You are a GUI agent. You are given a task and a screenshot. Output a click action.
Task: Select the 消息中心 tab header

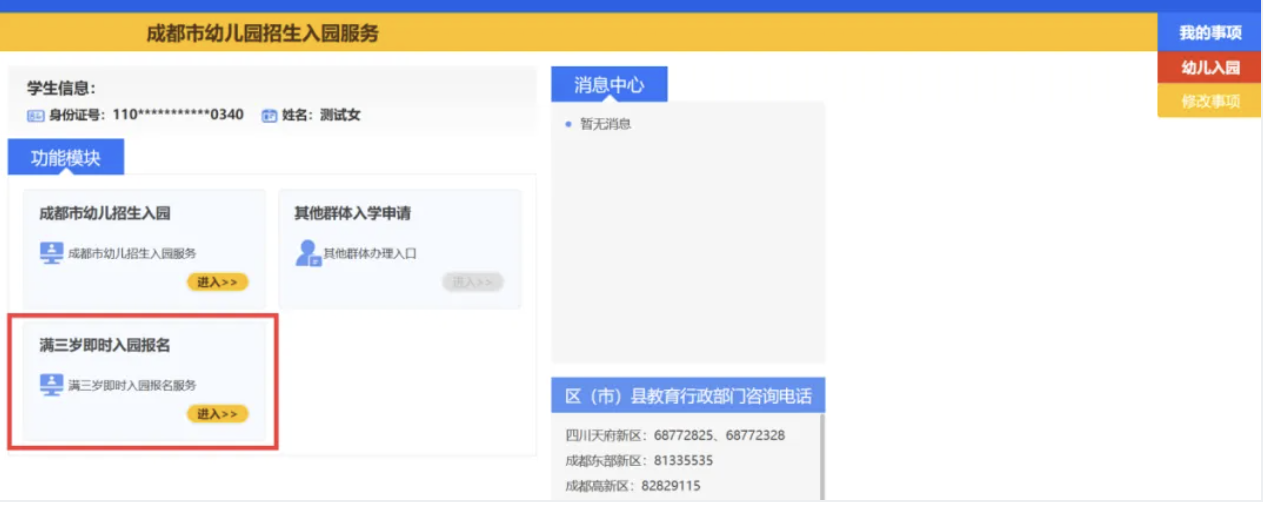tap(608, 85)
